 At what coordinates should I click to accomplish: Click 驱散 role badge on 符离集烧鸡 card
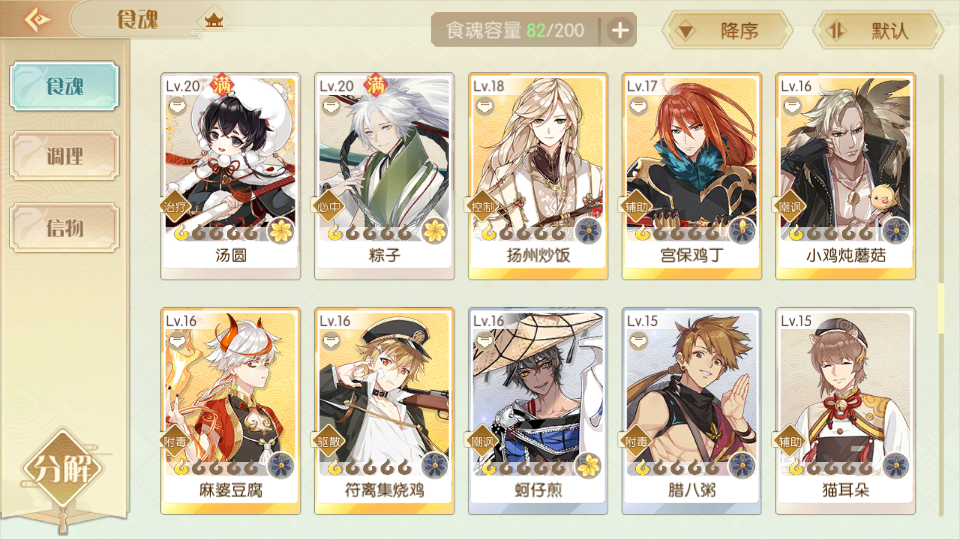point(329,441)
